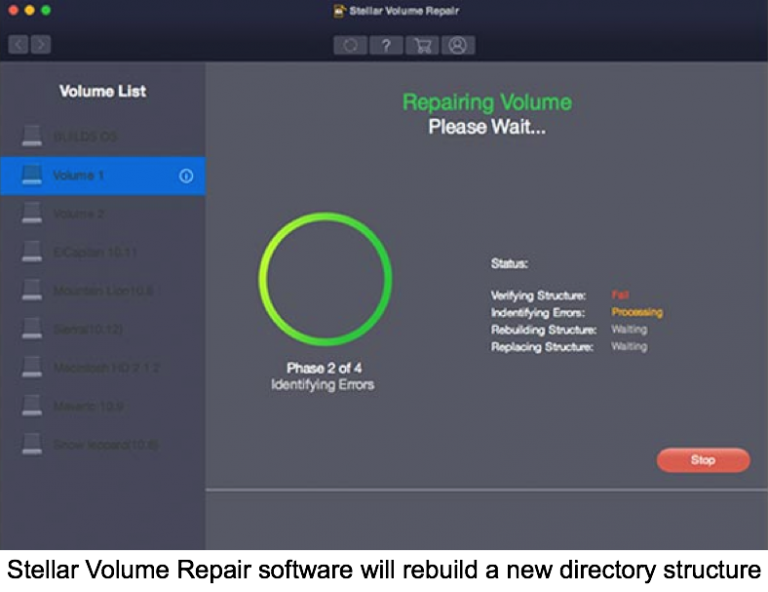The height and width of the screenshot is (592, 768).
Task: Open the user account profile icon
Action: pyautogui.click(x=458, y=45)
